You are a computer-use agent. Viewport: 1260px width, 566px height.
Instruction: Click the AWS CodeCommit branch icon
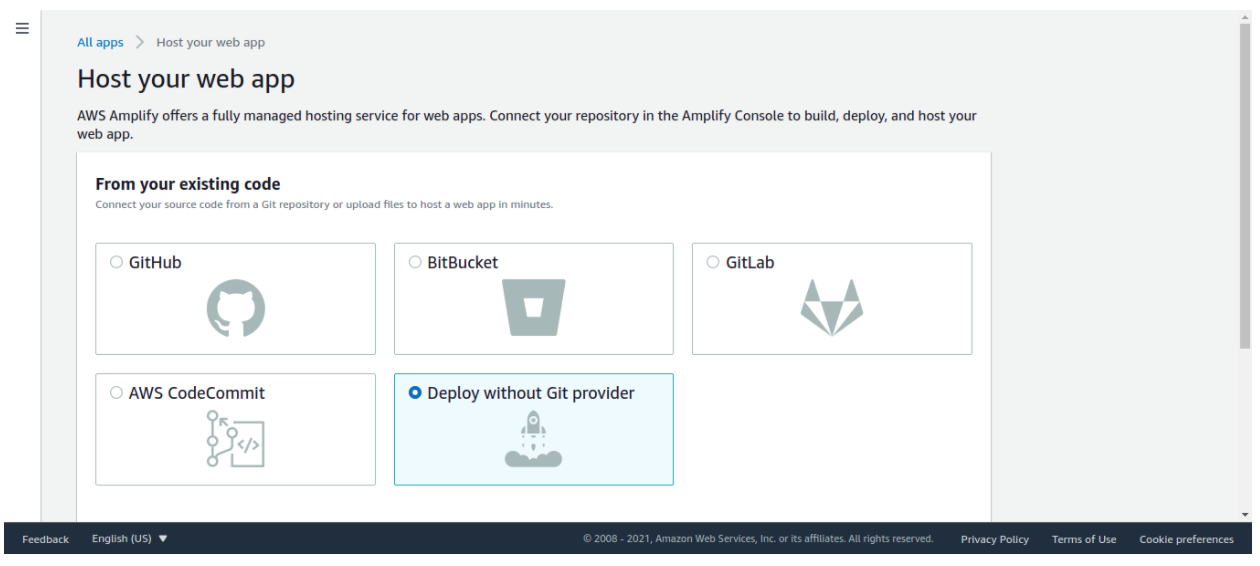pyautogui.click(x=236, y=438)
